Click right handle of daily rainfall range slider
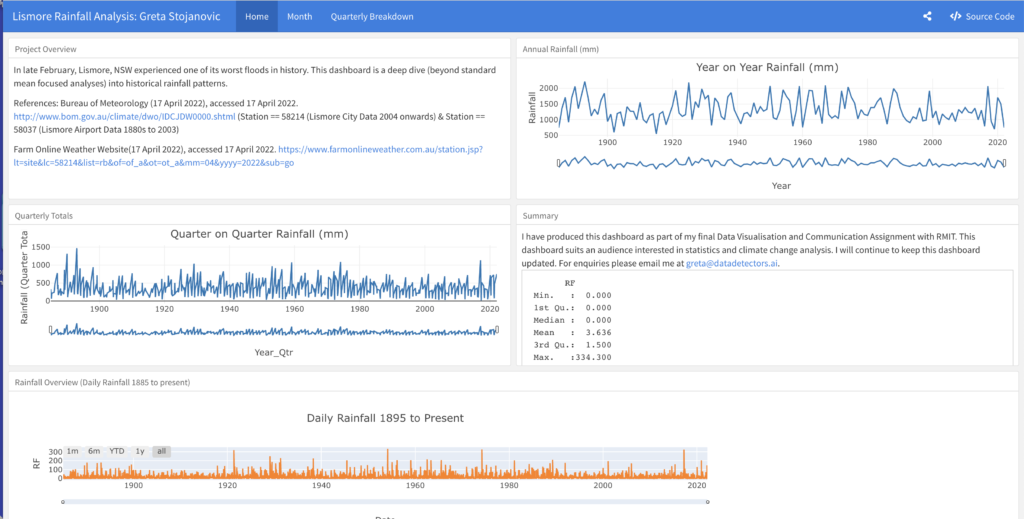The width and height of the screenshot is (1024, 519). [x=706, y=501]
